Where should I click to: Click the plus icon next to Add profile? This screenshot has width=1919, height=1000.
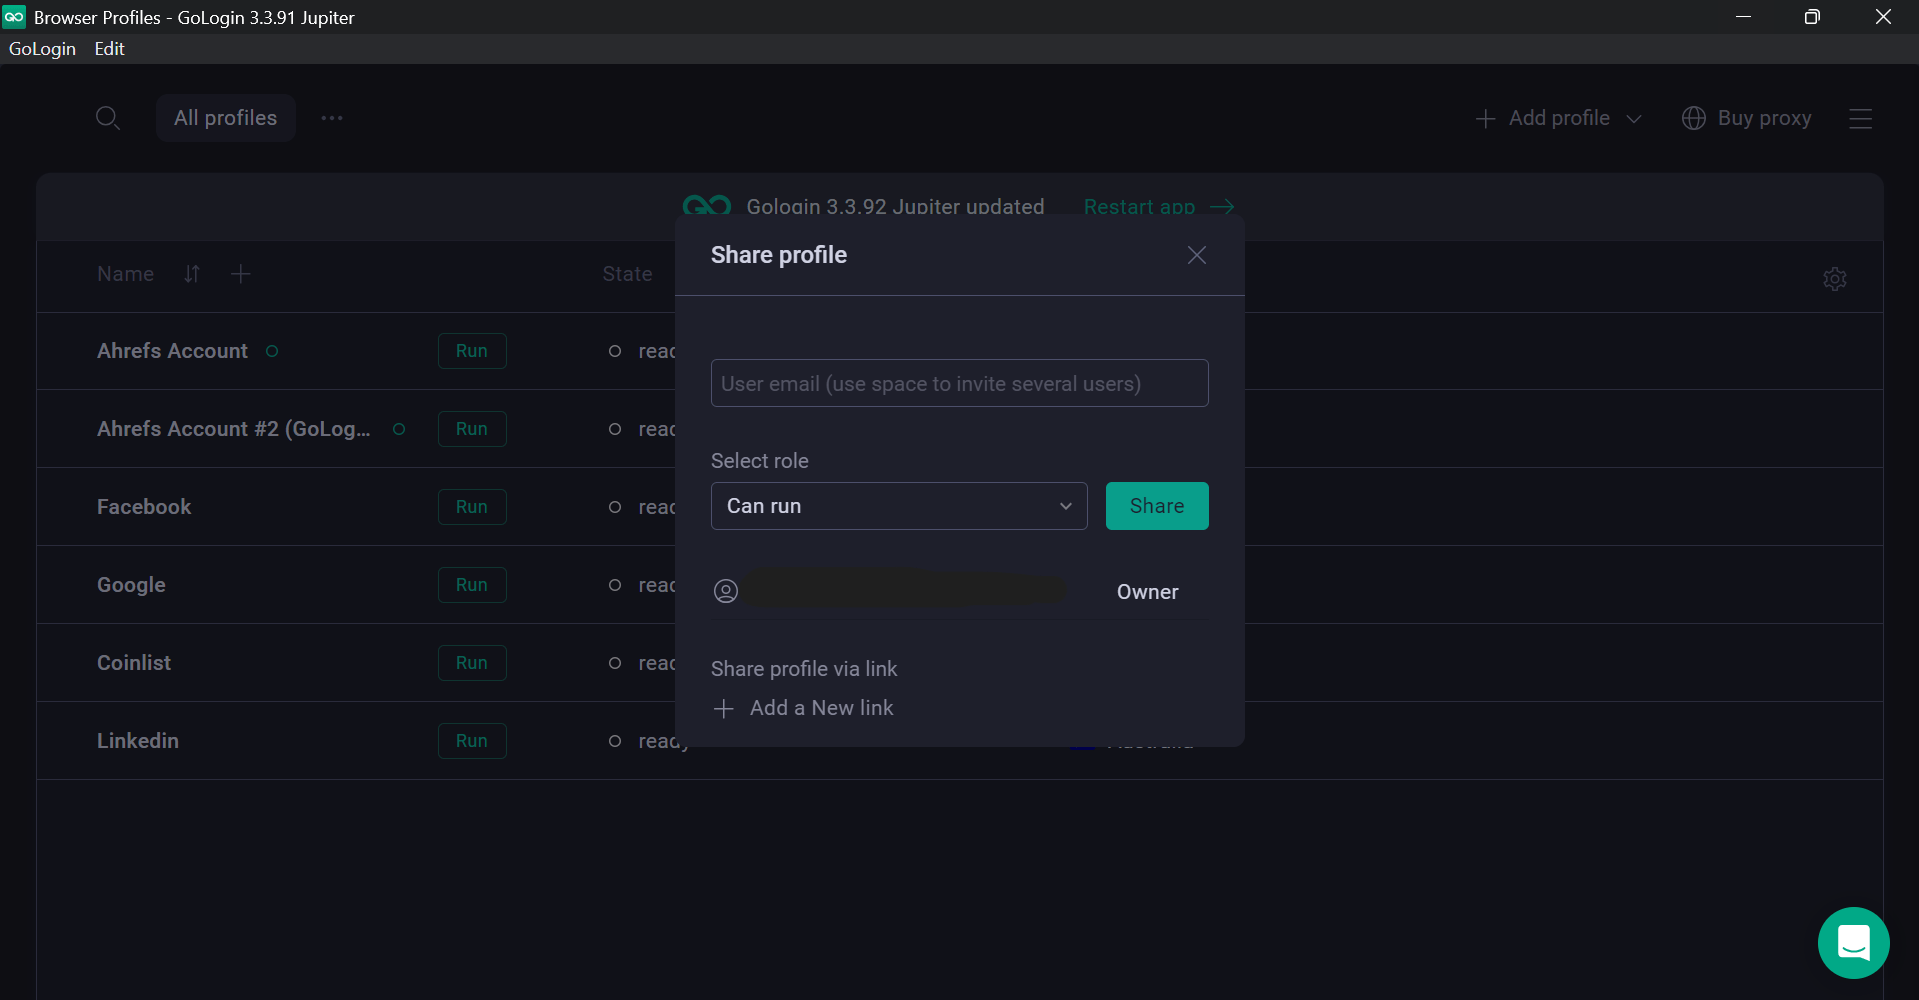(x=1485, y=119)
